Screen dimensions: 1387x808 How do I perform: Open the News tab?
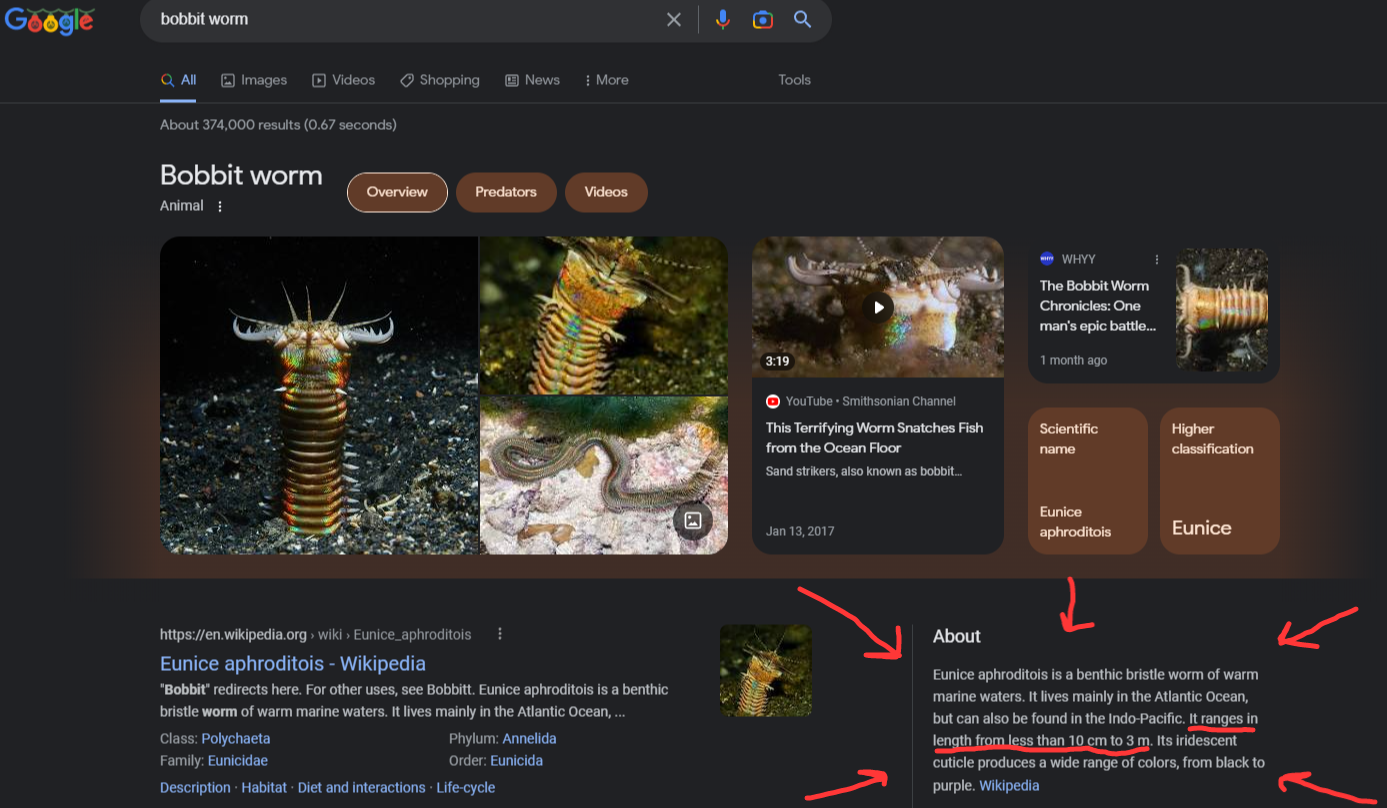(x=532, y=80)
